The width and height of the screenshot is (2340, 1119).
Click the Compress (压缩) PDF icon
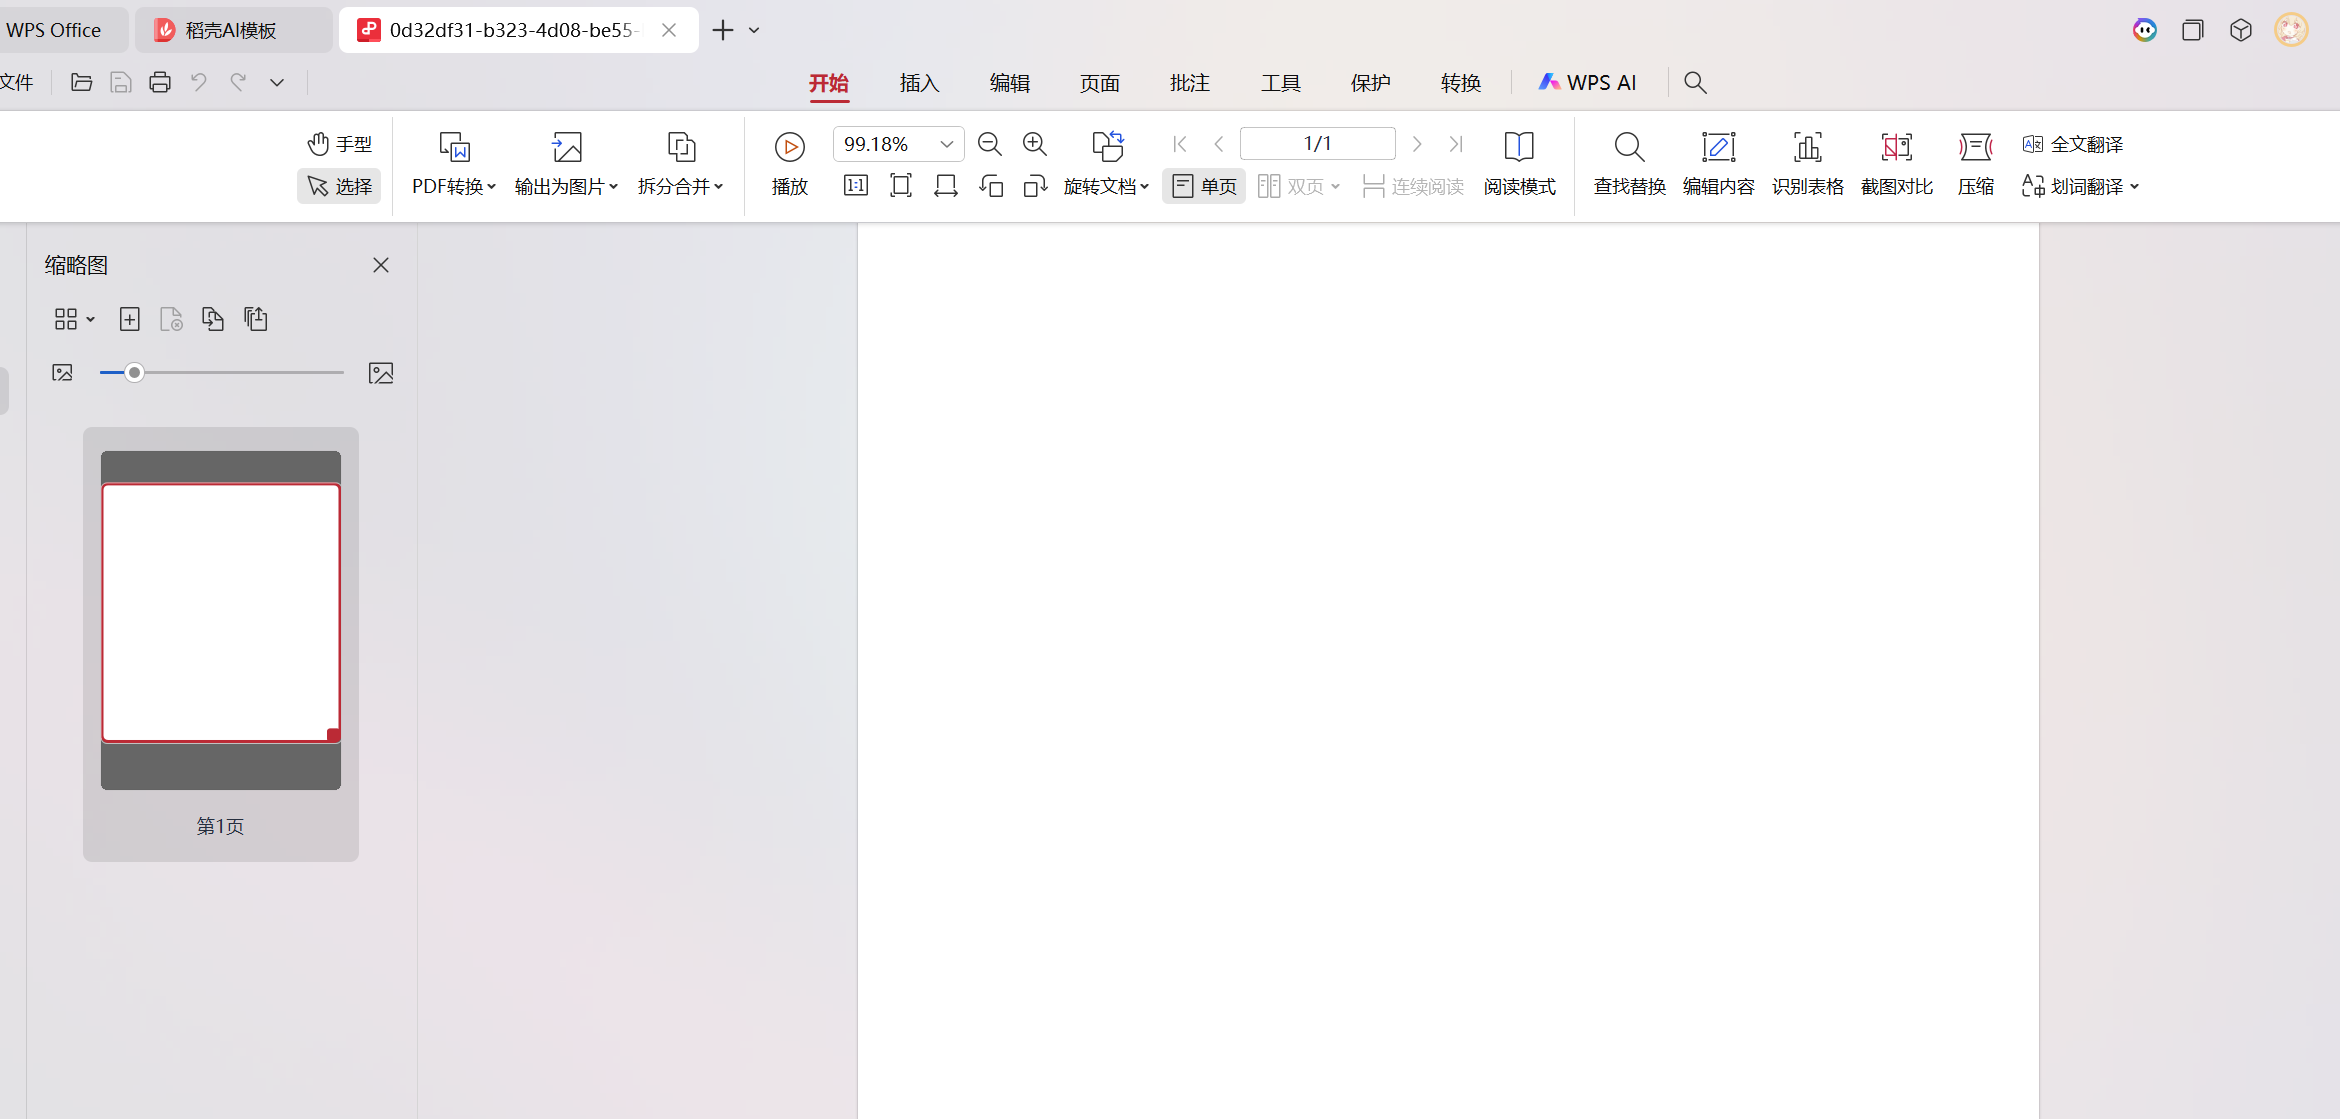coord(1975,148)
